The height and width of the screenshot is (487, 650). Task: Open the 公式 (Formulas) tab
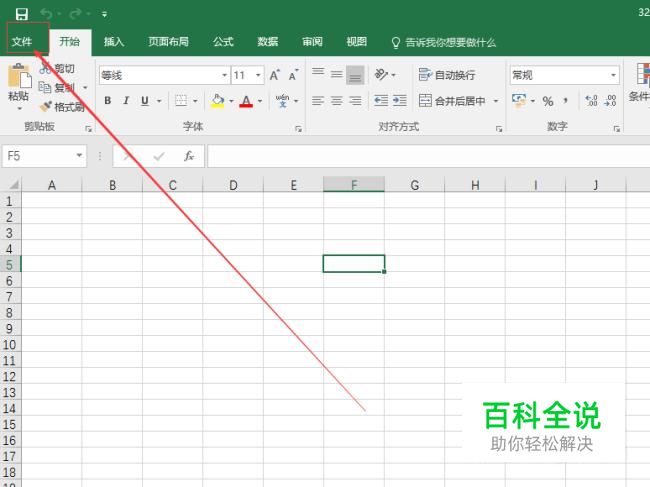point(223,41)
